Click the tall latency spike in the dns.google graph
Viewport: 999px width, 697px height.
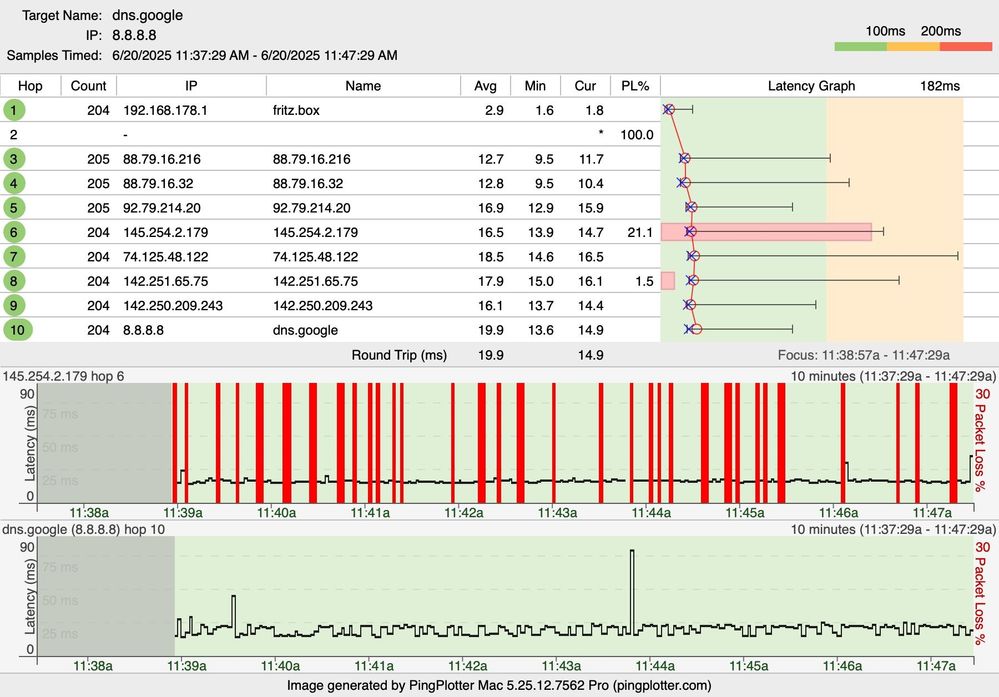point(632,590)
